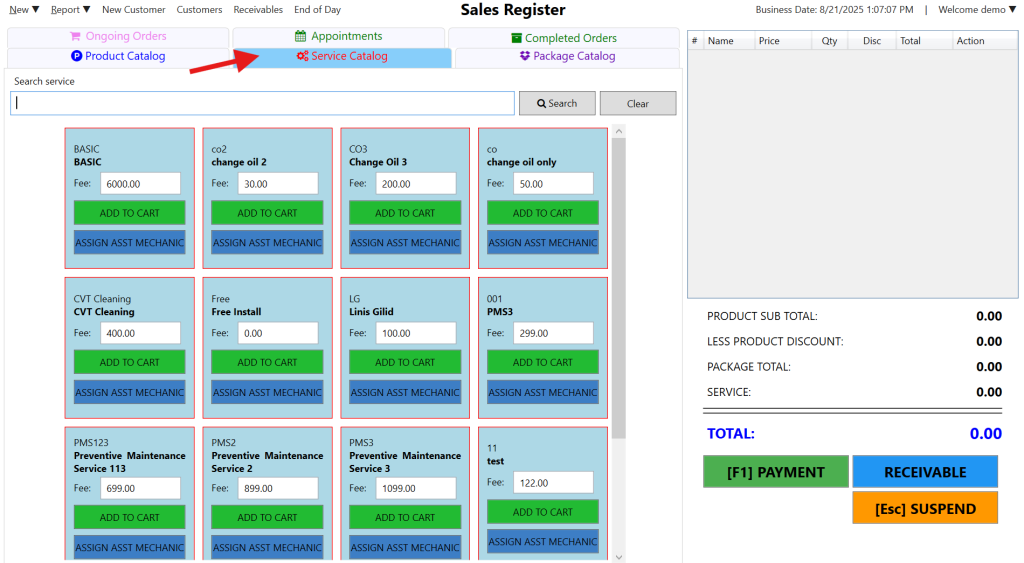The width and height of the screenshot is (1024, 563).
Task: Switch to the Package Catalog tab
Action: click(567, 56)
